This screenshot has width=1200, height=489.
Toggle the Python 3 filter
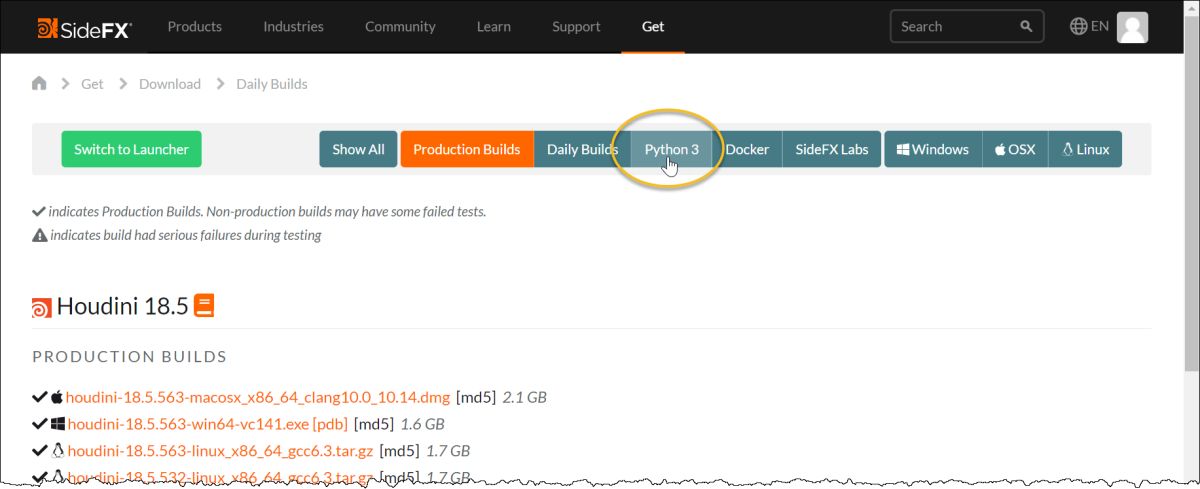coord(671,149)
